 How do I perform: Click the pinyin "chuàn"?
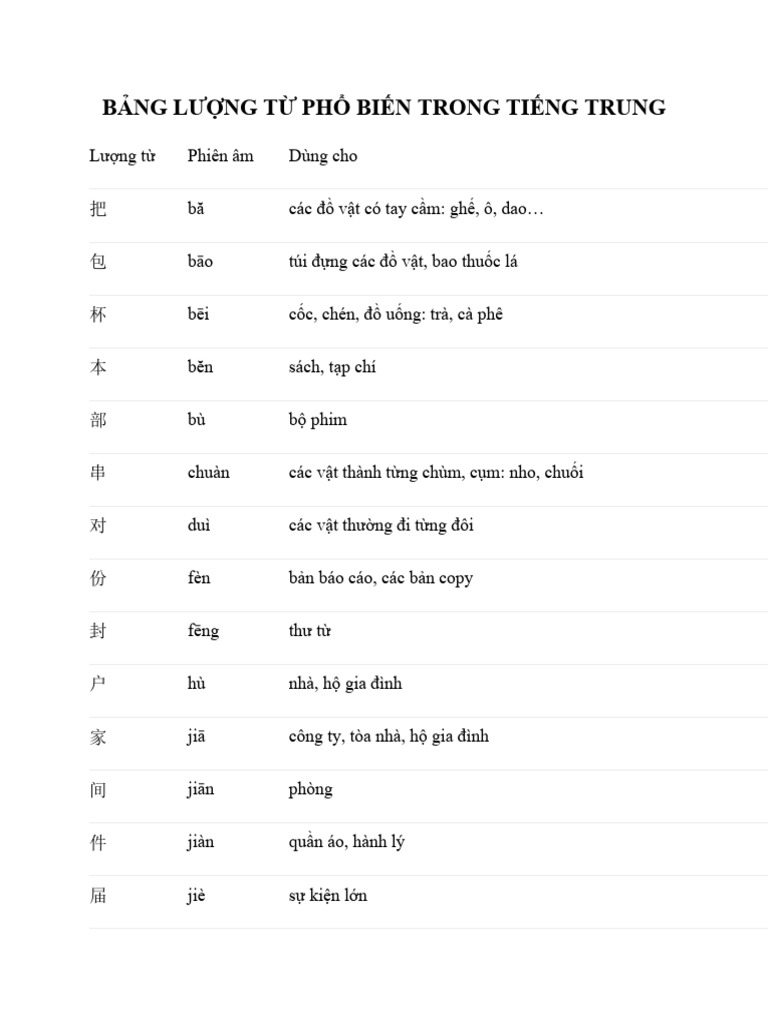[x=208, y=472]
